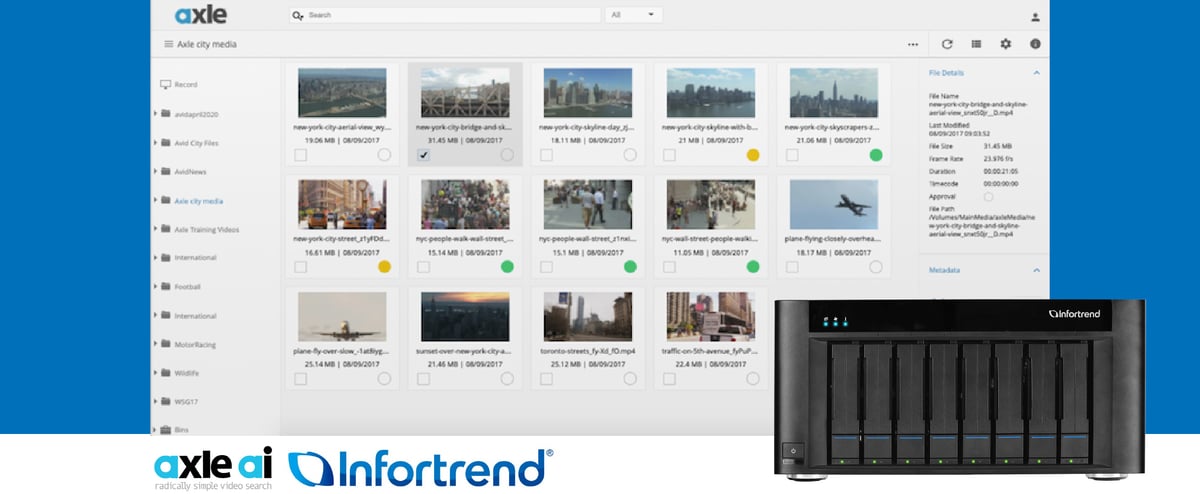The image size is (1200, 494).
Task: Click in the Search input field
Action: pyautogui.click(x=444, y=15)
